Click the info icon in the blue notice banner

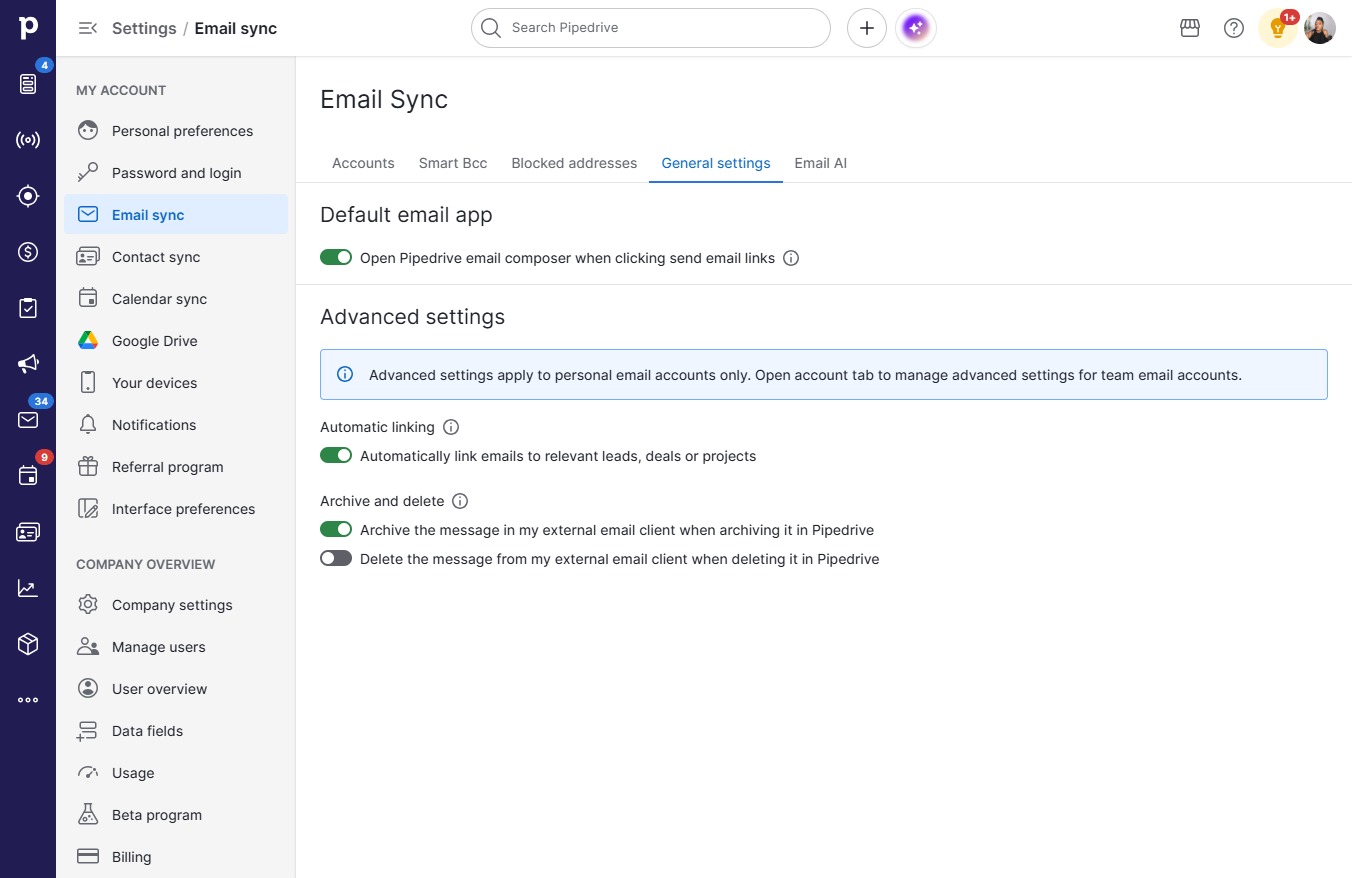tap(345, 375)
